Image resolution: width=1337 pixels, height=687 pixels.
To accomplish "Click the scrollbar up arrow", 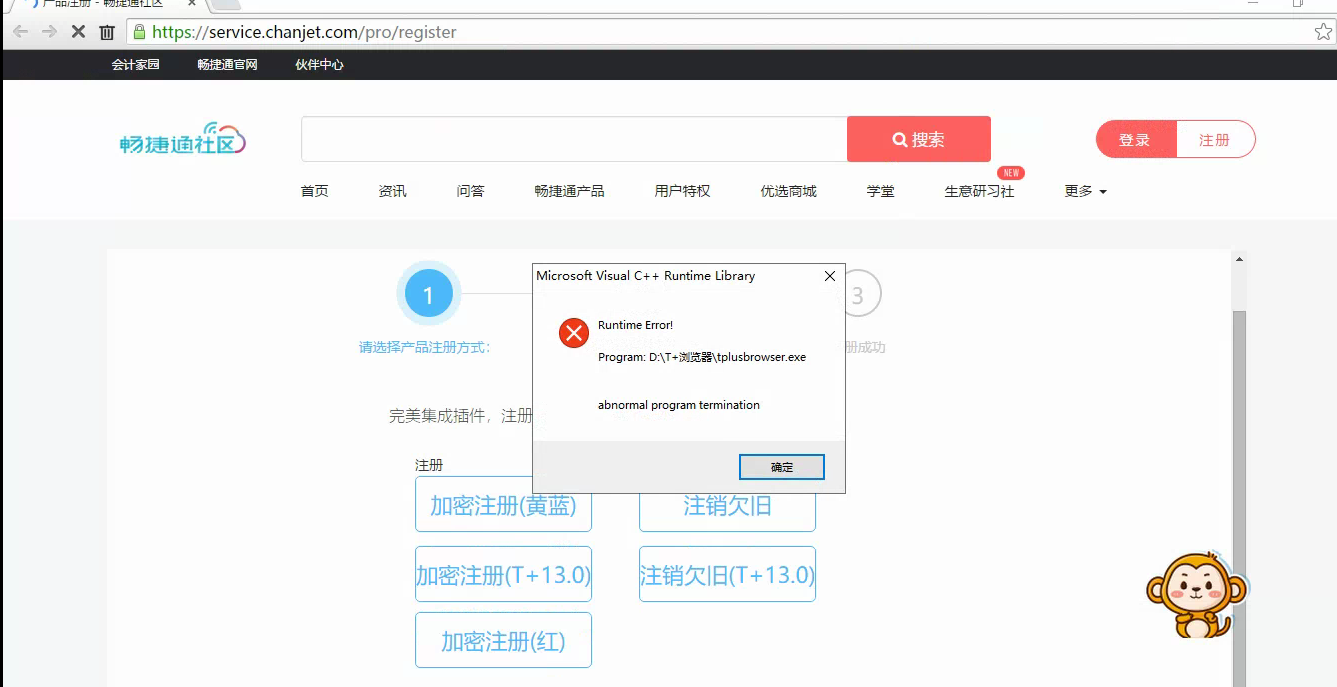I will (x=1240, y=259).
